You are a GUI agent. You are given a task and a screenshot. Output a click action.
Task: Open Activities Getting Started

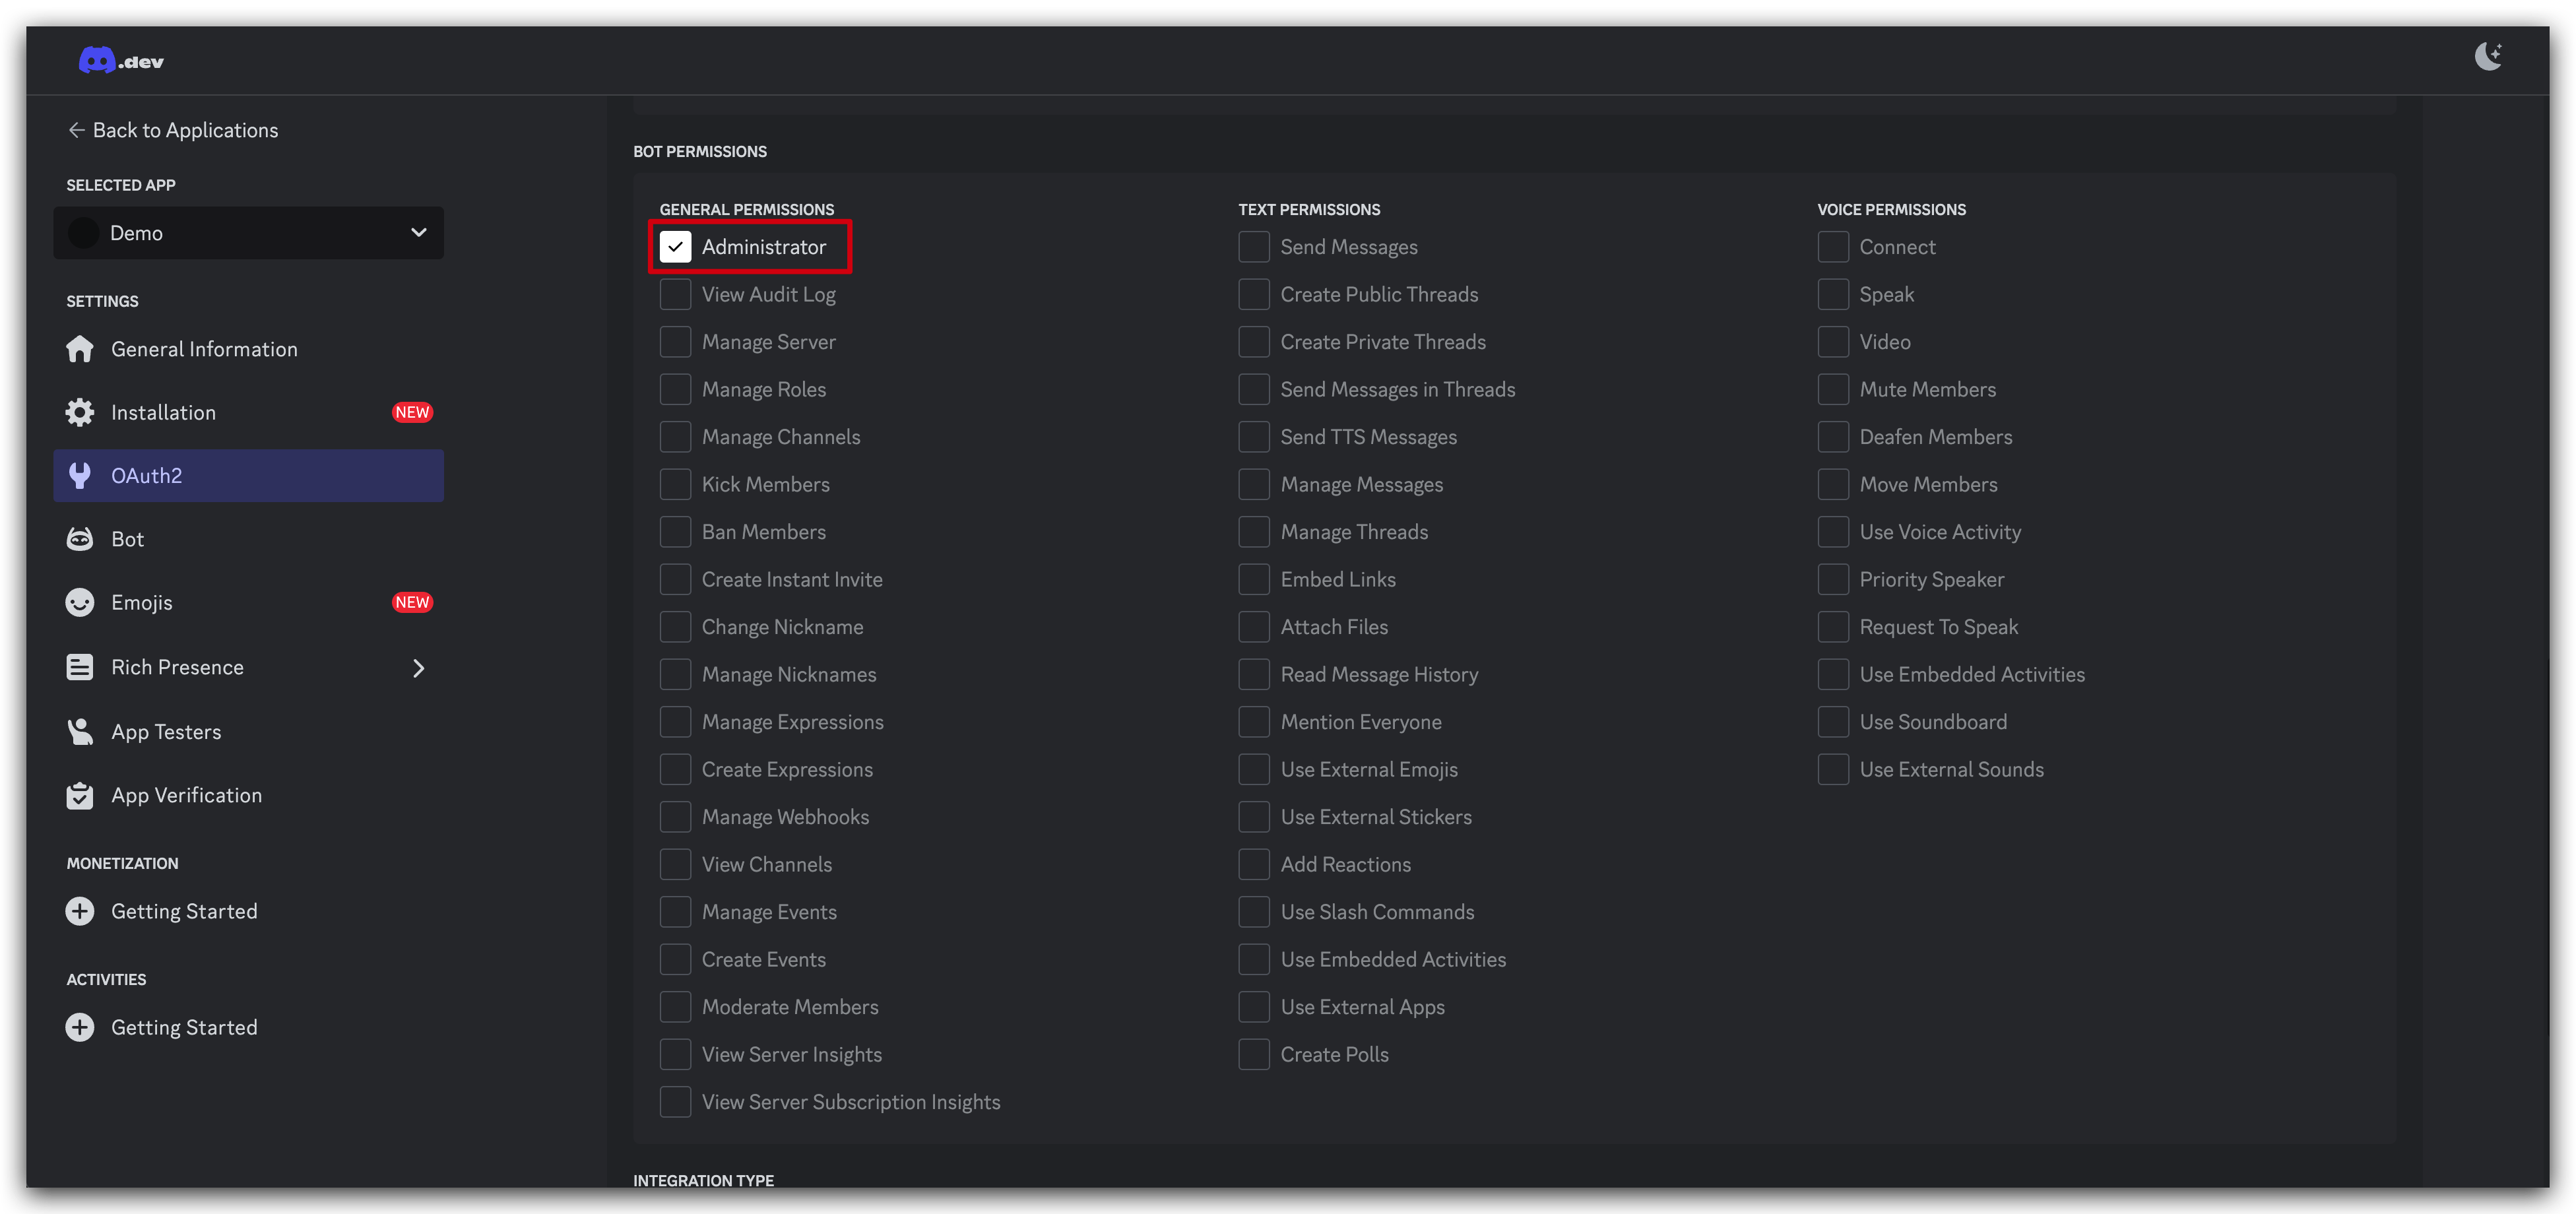click(x=248, y=1027)
